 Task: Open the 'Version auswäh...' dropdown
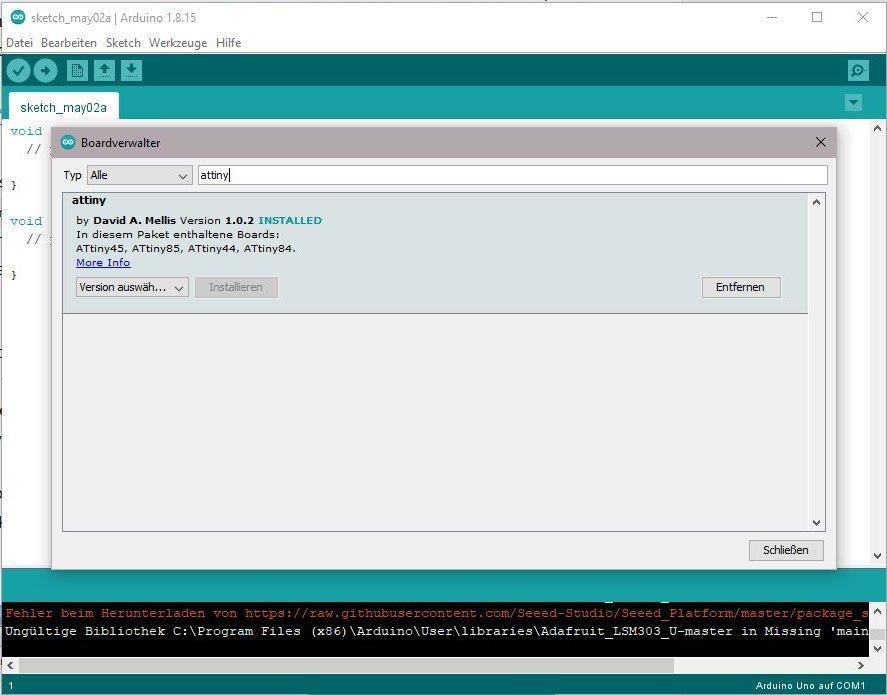(132, 287)
